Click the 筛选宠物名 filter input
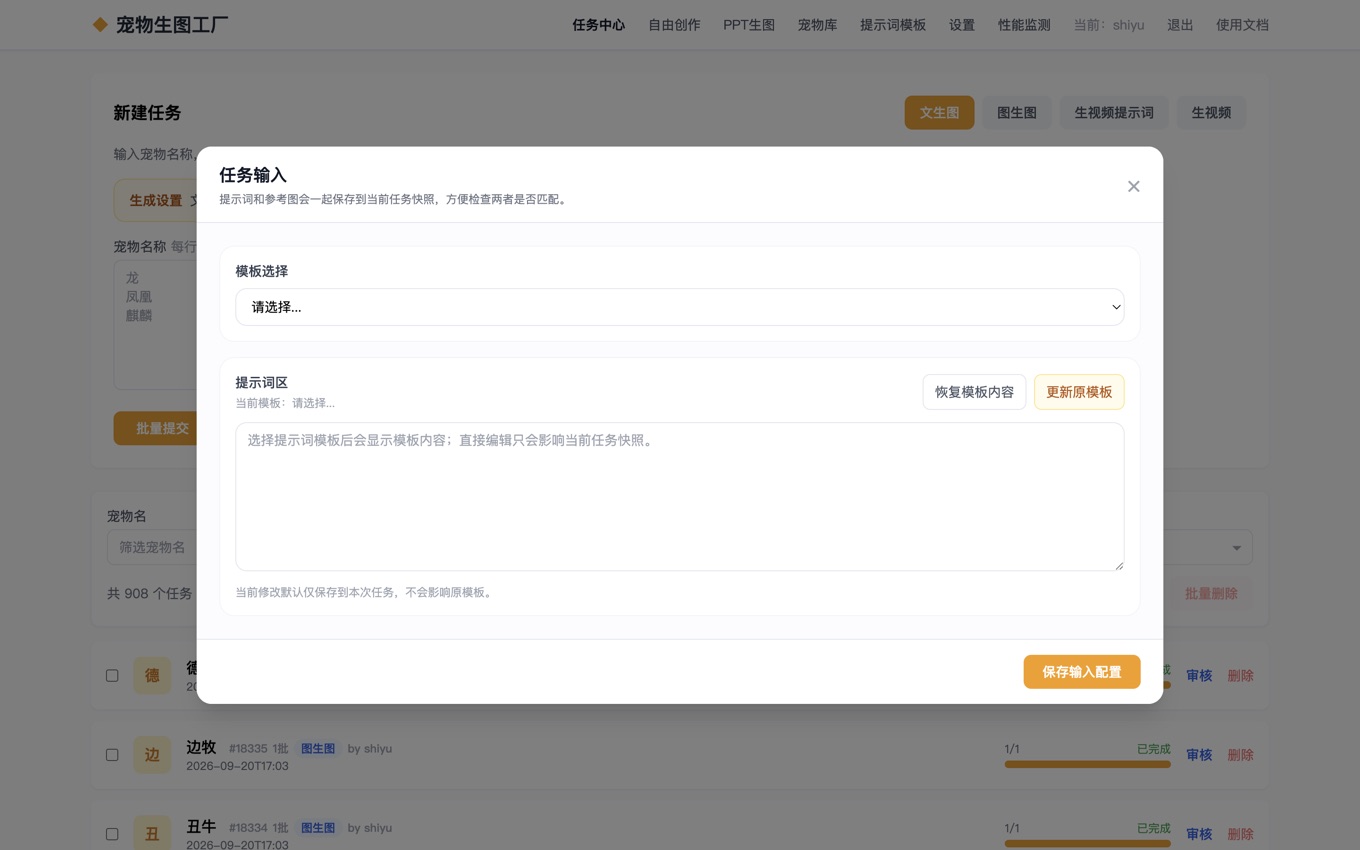Screen dimensions: 1360x850 click(152, 547)
